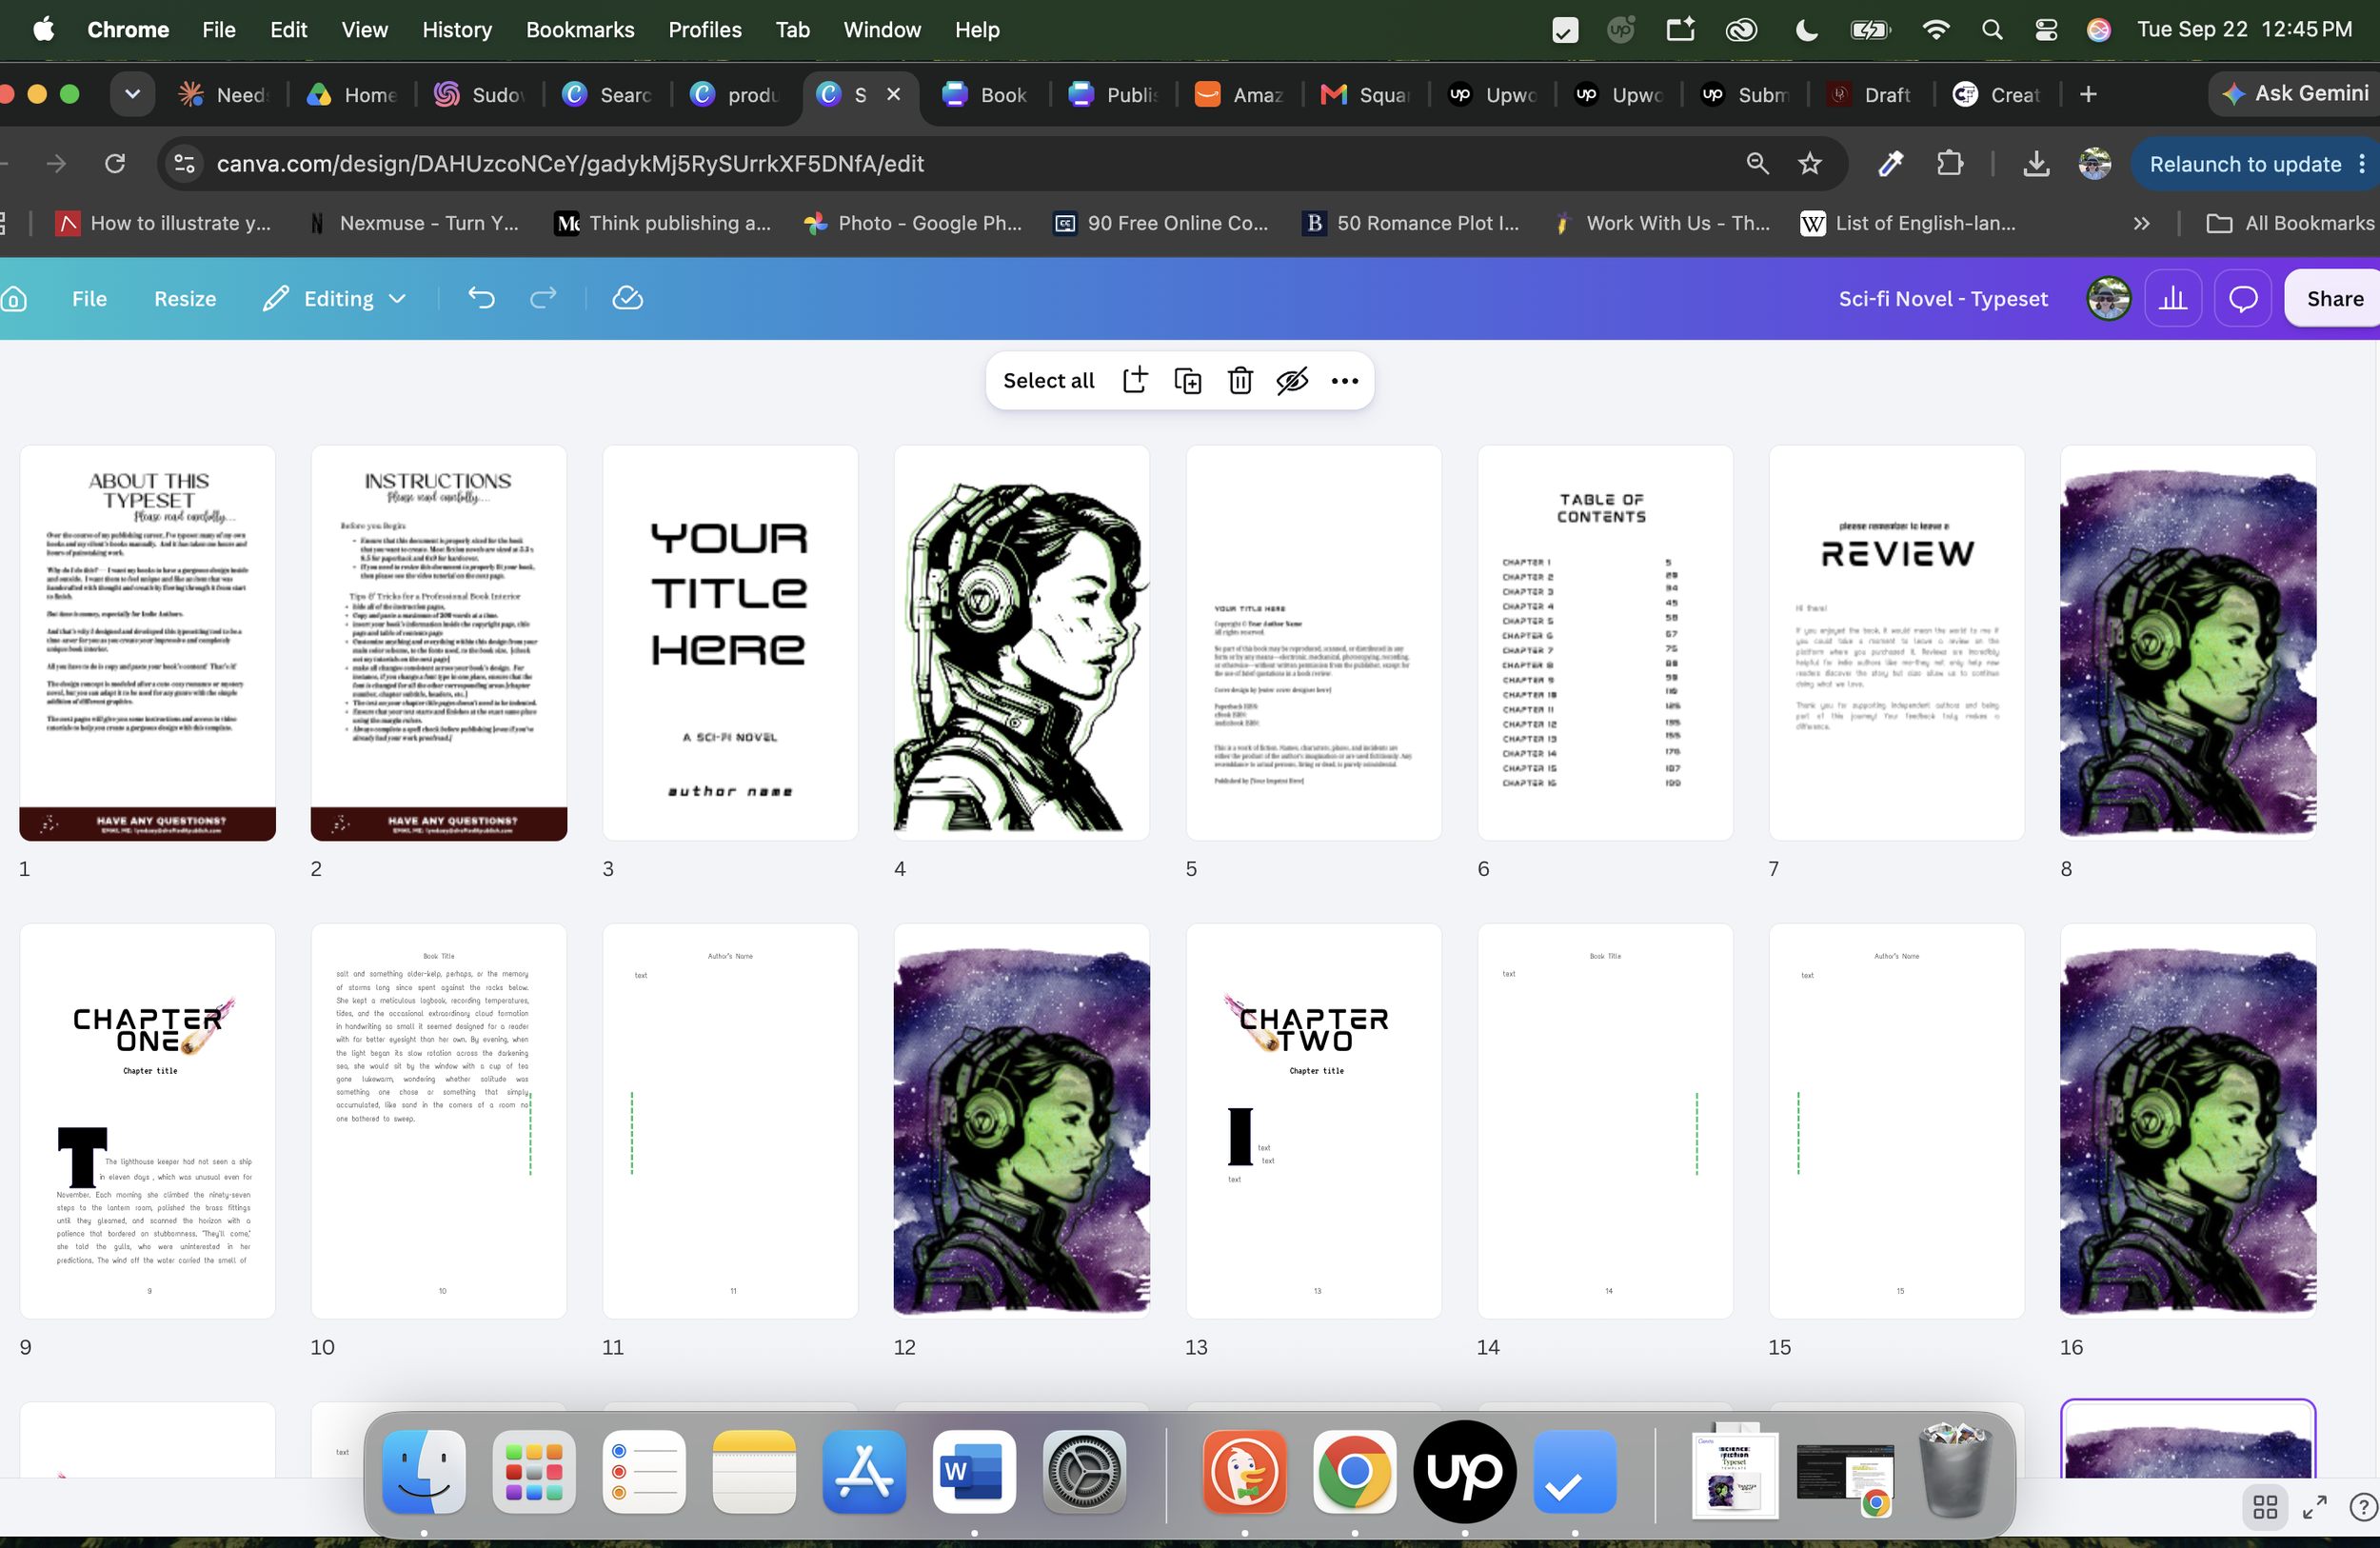Open the Canva user avatar

[2108, 298]
